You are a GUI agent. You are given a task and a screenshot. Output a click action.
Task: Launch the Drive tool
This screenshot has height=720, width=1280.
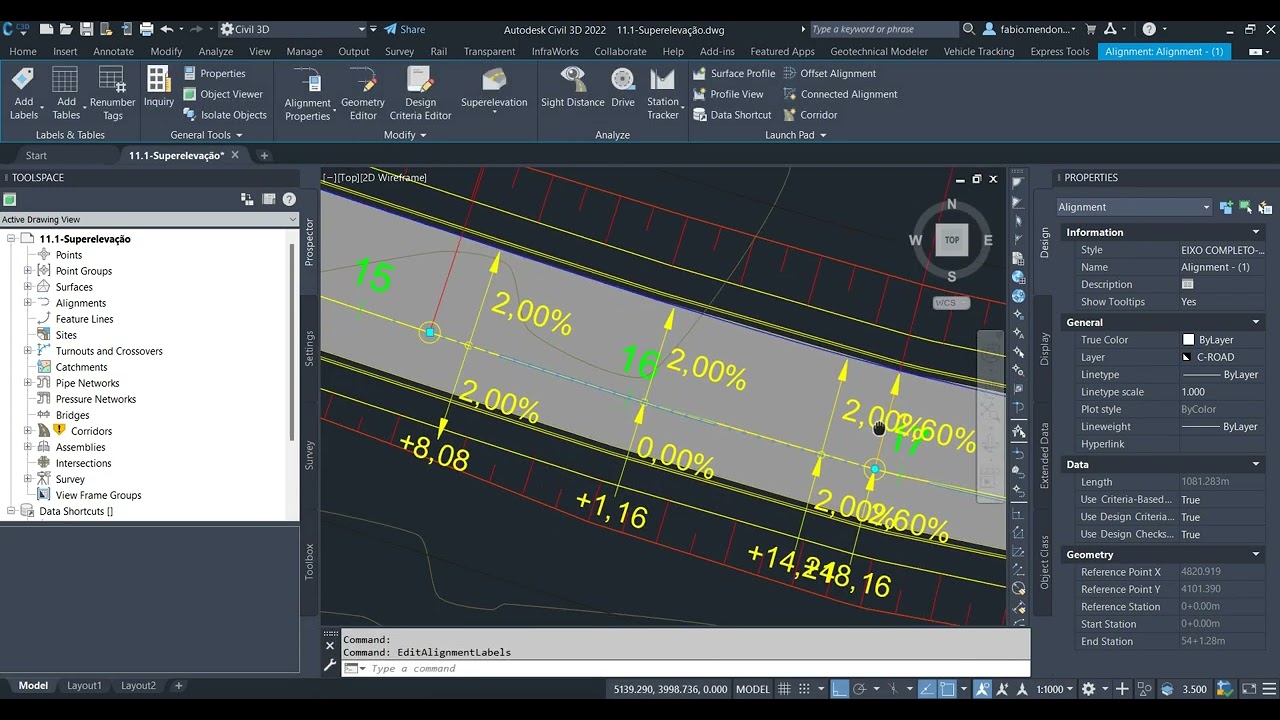coord(623,87)
